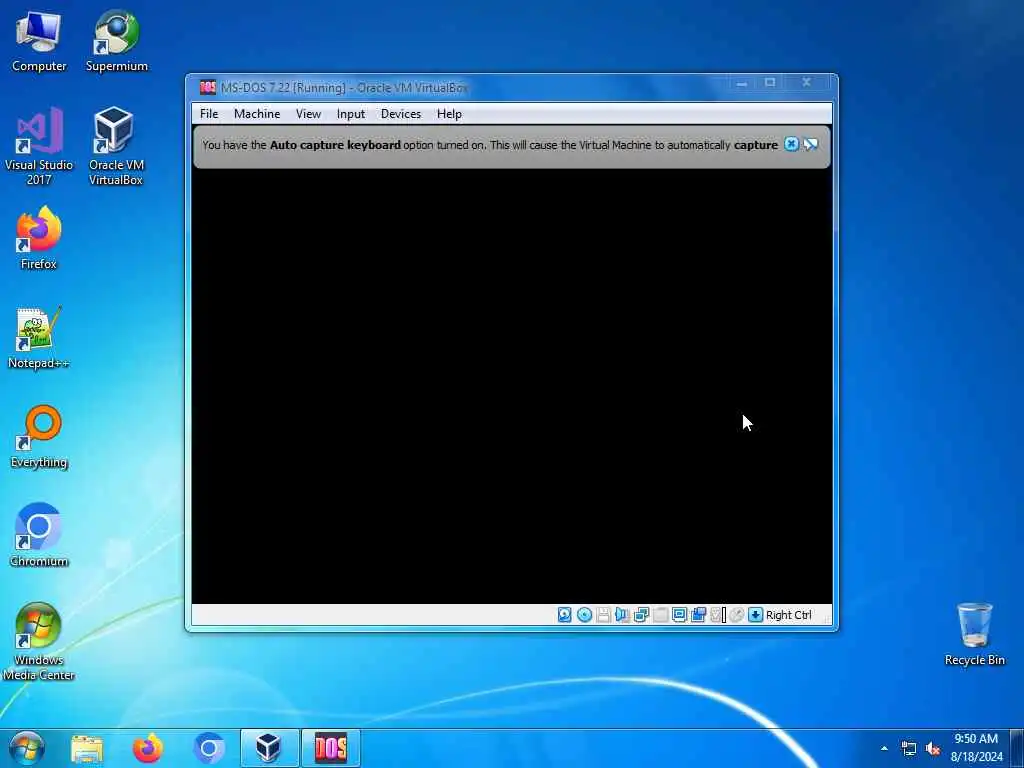The height and width of the screenshot is (768, 1024).
Task: Show hidden tray icons arrow
Action: 884,748
